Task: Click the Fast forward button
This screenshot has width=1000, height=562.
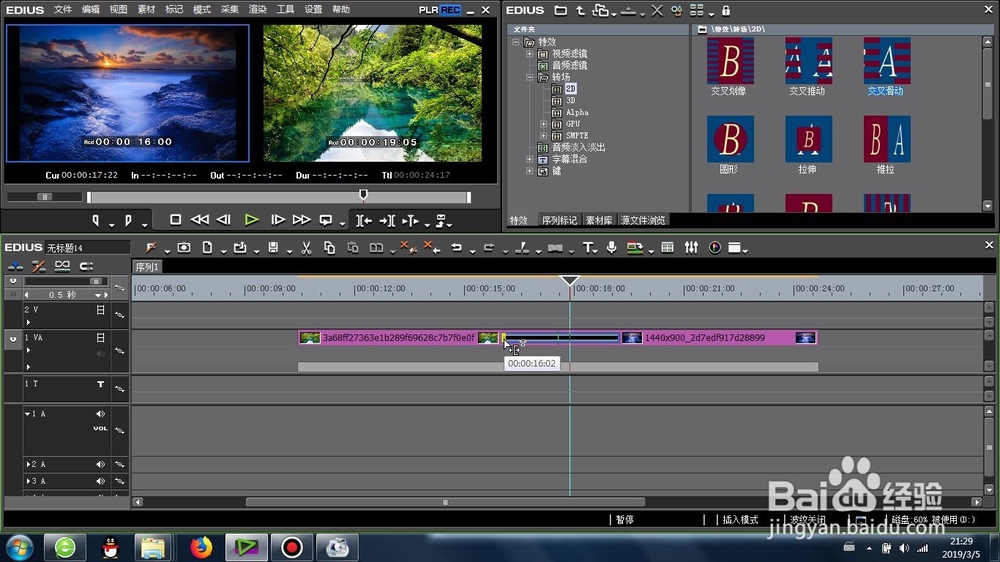Action: (x=301, y=220)
